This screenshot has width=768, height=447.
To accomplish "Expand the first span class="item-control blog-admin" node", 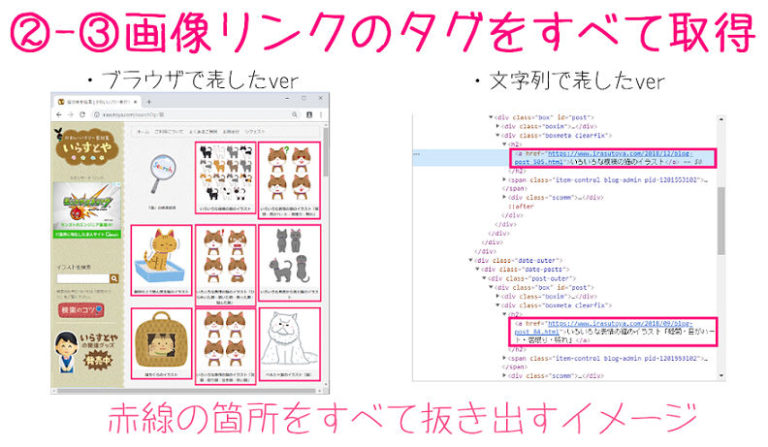I will tap(504, 180).
